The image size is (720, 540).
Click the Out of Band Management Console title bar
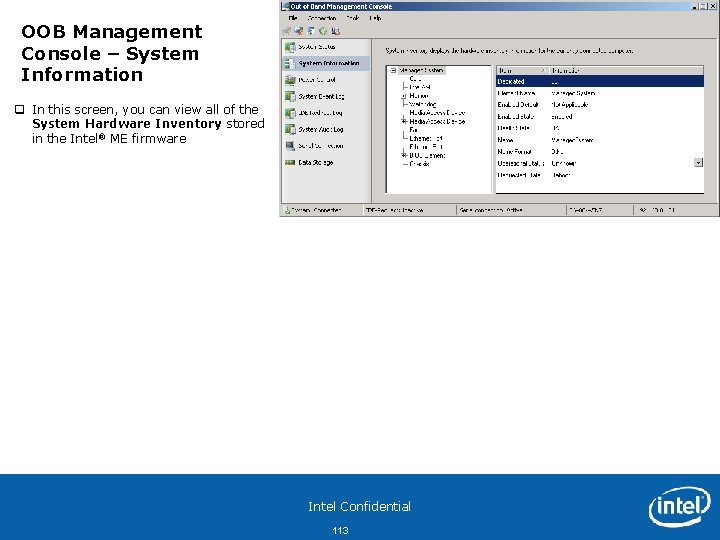487,6
